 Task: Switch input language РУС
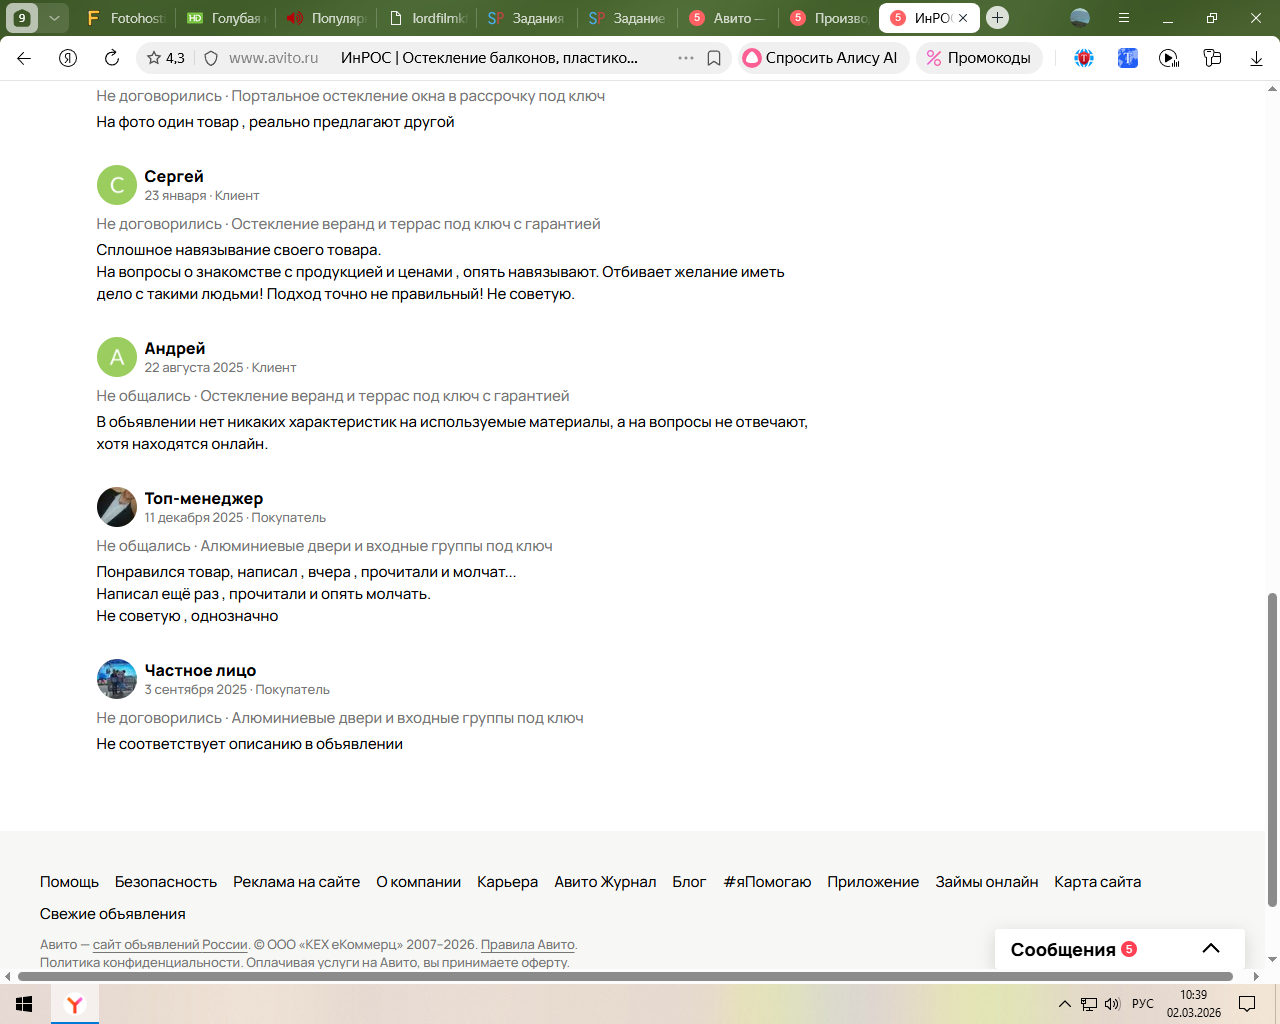tap(1143, 1004)
